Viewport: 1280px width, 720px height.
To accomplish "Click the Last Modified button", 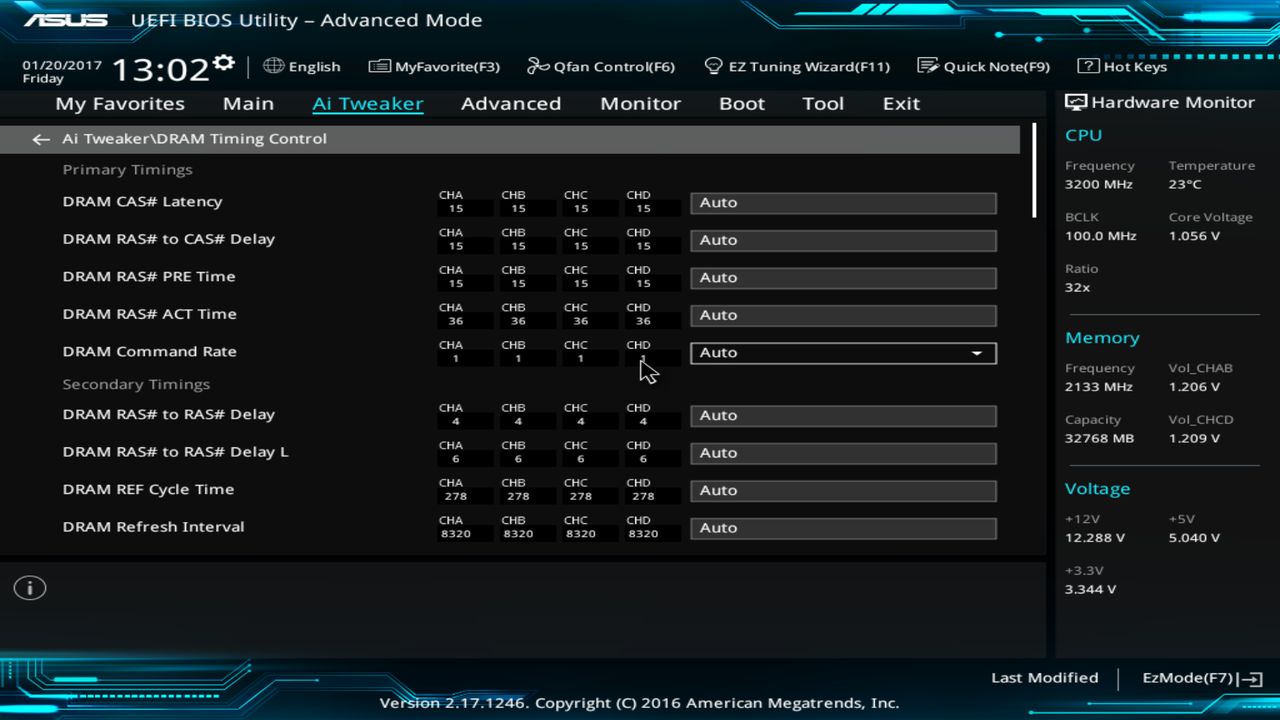I will (1044, 677).
